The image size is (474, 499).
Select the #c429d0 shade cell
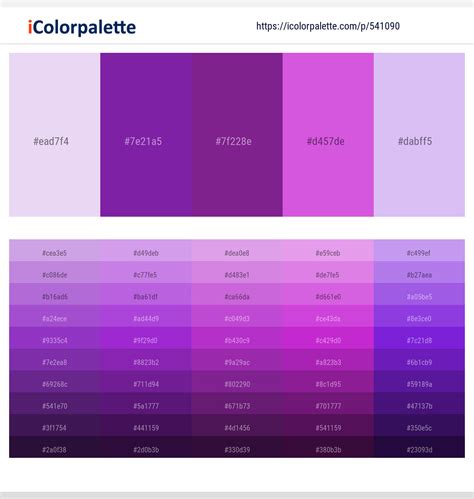[x=328, y=338]
